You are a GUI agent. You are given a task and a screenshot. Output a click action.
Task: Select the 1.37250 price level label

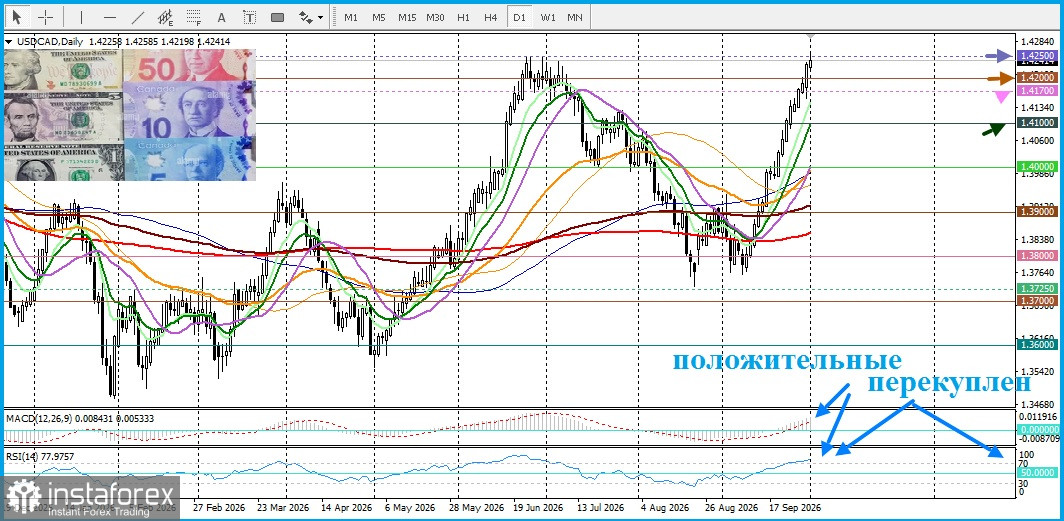pos(1038,288)
